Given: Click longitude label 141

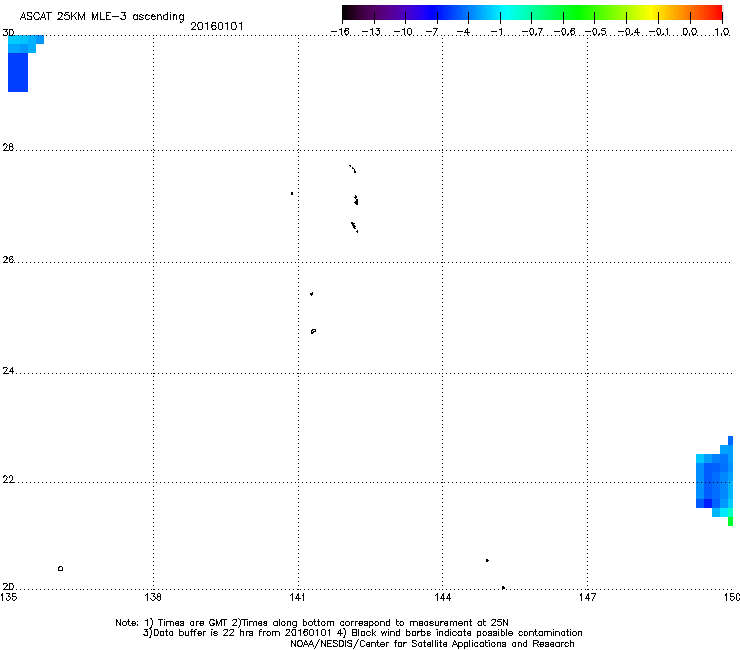Looking at the screenshot, I should (298, 597).
